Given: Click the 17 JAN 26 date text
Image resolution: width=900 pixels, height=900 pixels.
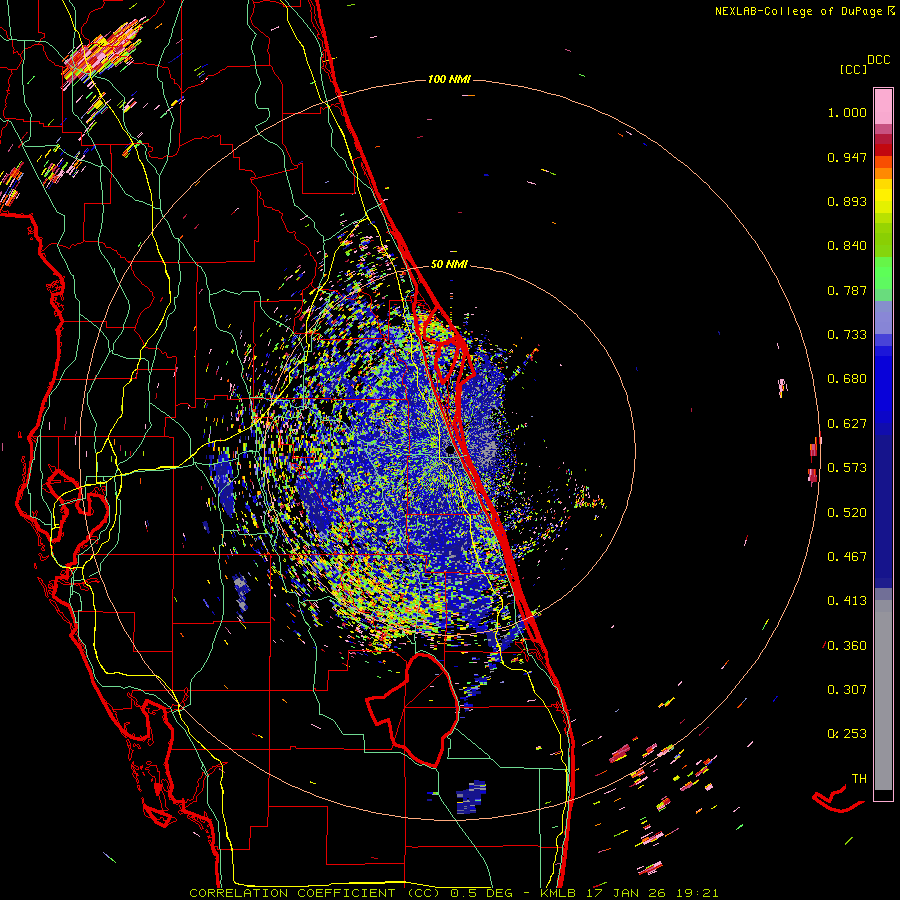Looking at the screenshot, I should (x=625, y=893).
